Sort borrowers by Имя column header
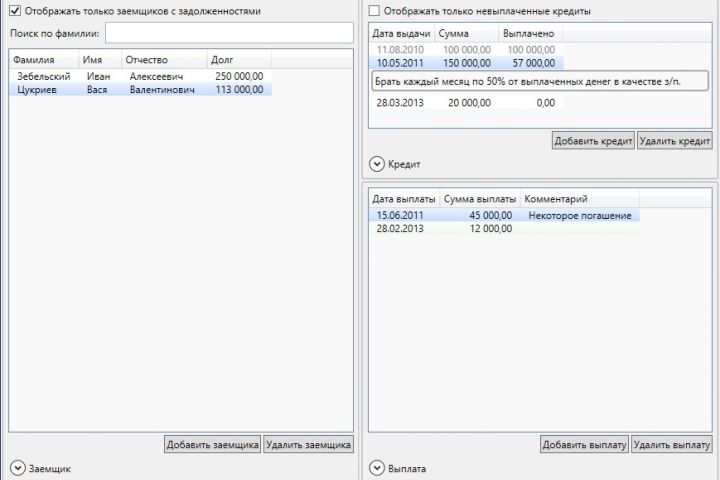720x480 pixels. (x=100, y=60)
